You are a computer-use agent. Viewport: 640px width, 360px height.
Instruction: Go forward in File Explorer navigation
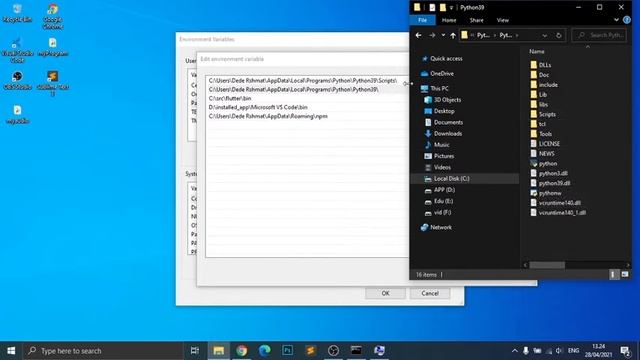click(432, 36)
